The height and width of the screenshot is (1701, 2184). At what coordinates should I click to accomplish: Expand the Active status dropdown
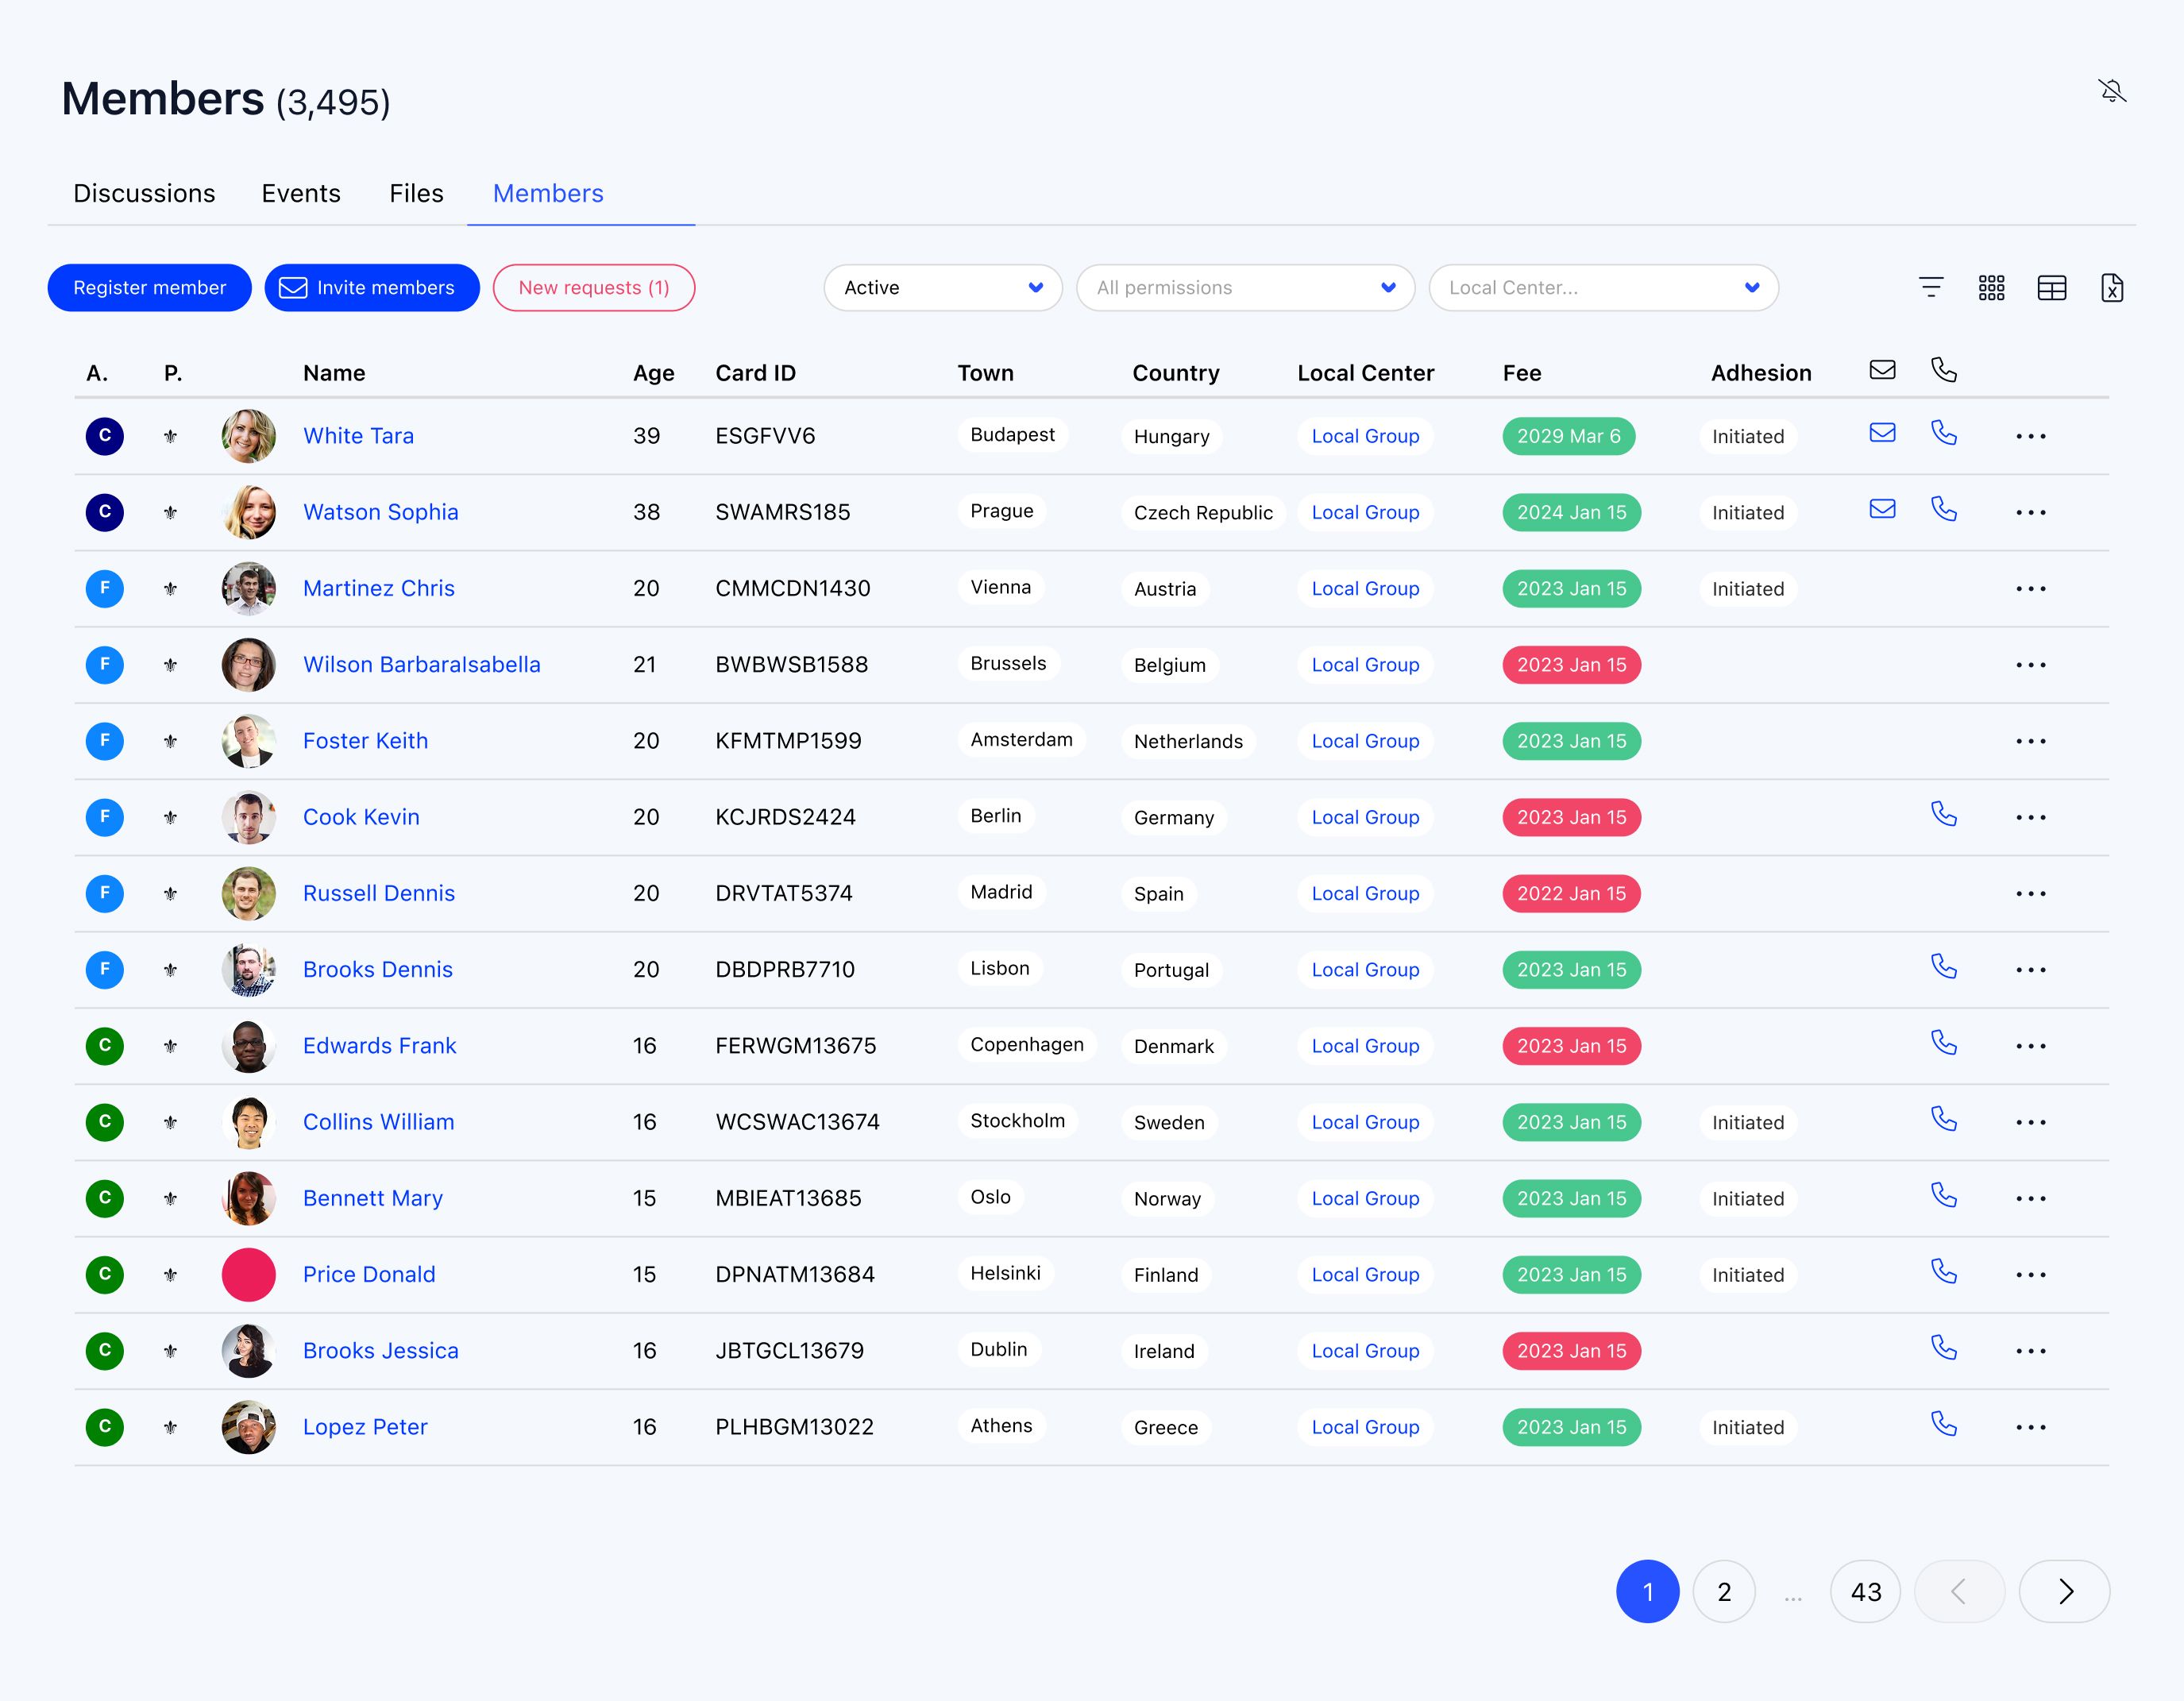tap(942, 288)
